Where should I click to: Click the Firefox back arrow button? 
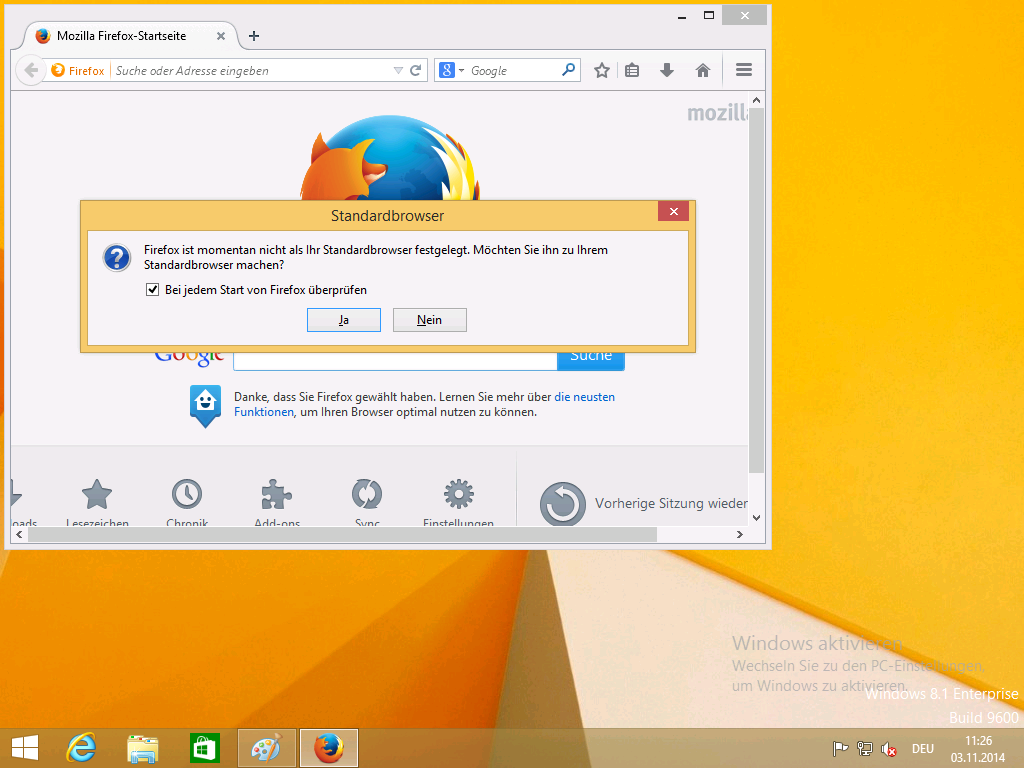point(31,71)
